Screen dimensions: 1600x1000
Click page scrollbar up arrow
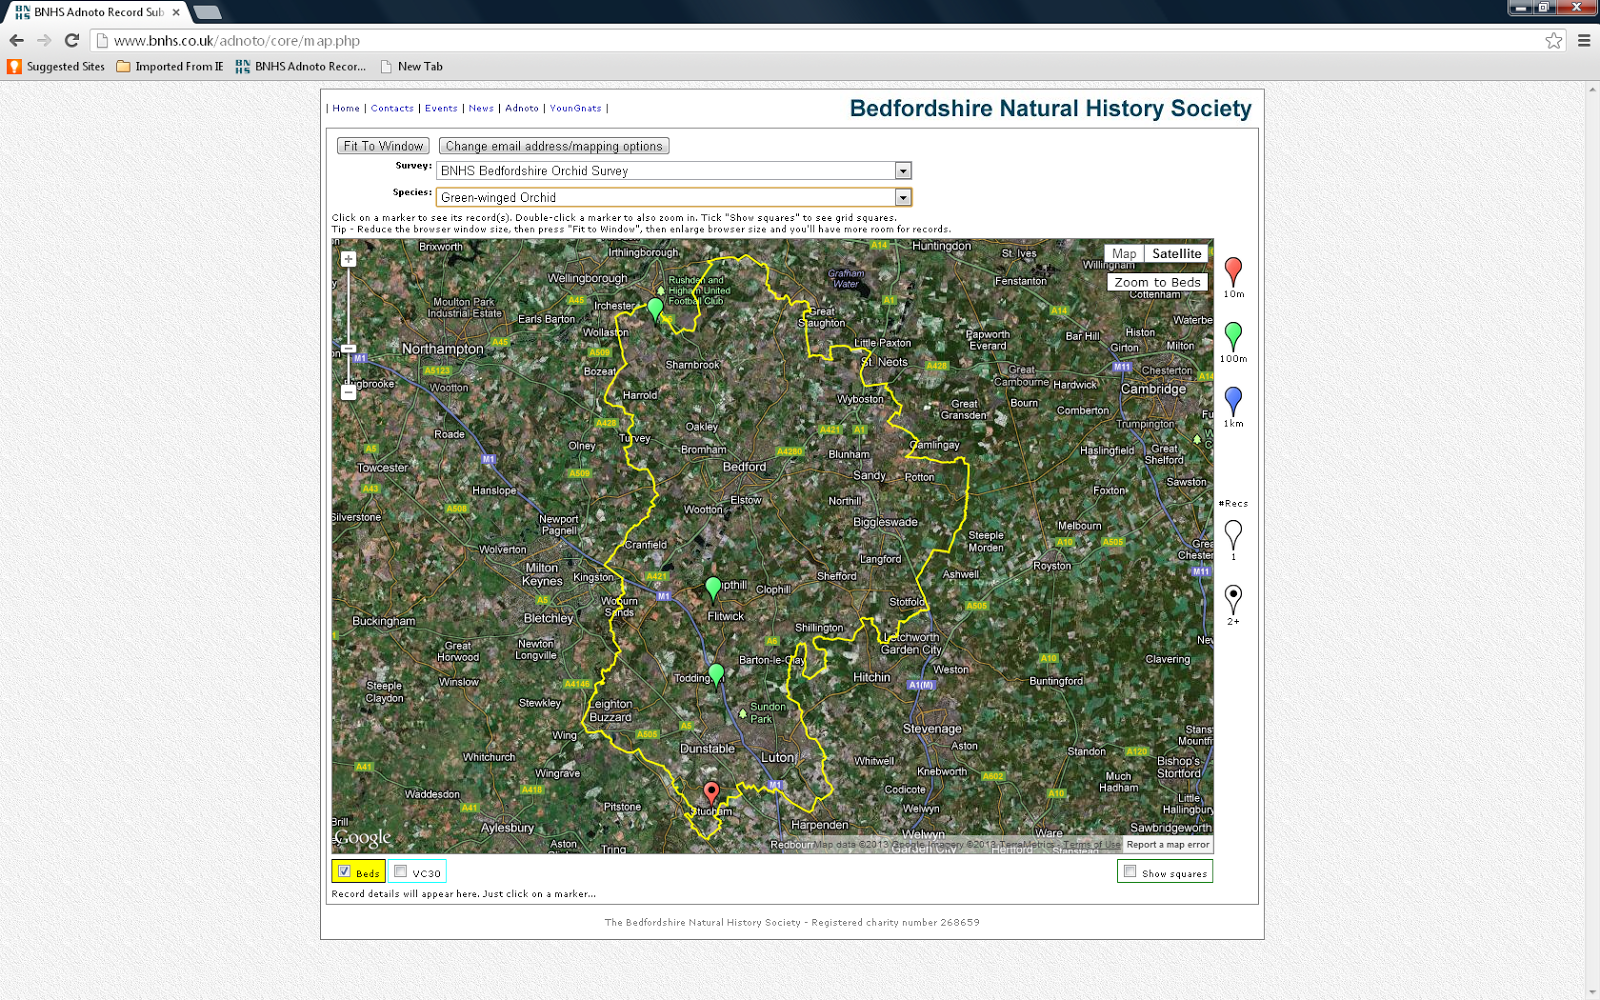pos(1592,89)
